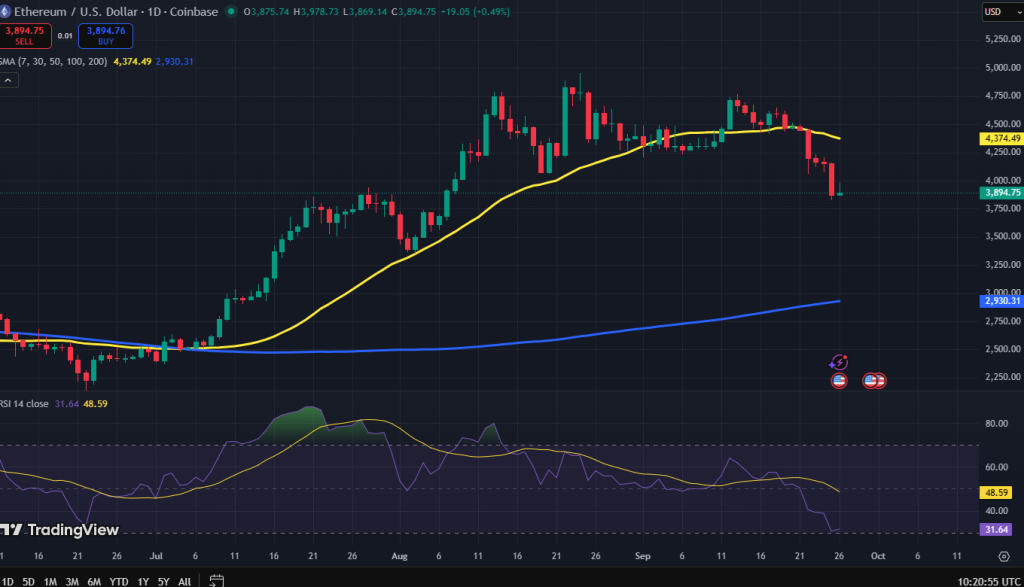Collapse the indicator legend with the chevron arrow

[8, 79]
